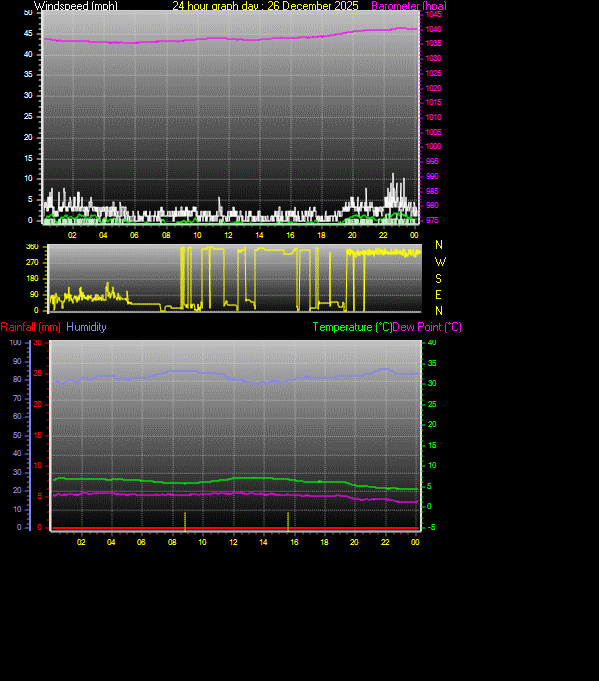The height and width of the screenshot is (681, 599).
Task: Click the 270 wind direction axis value
Action: coord(32,262)
